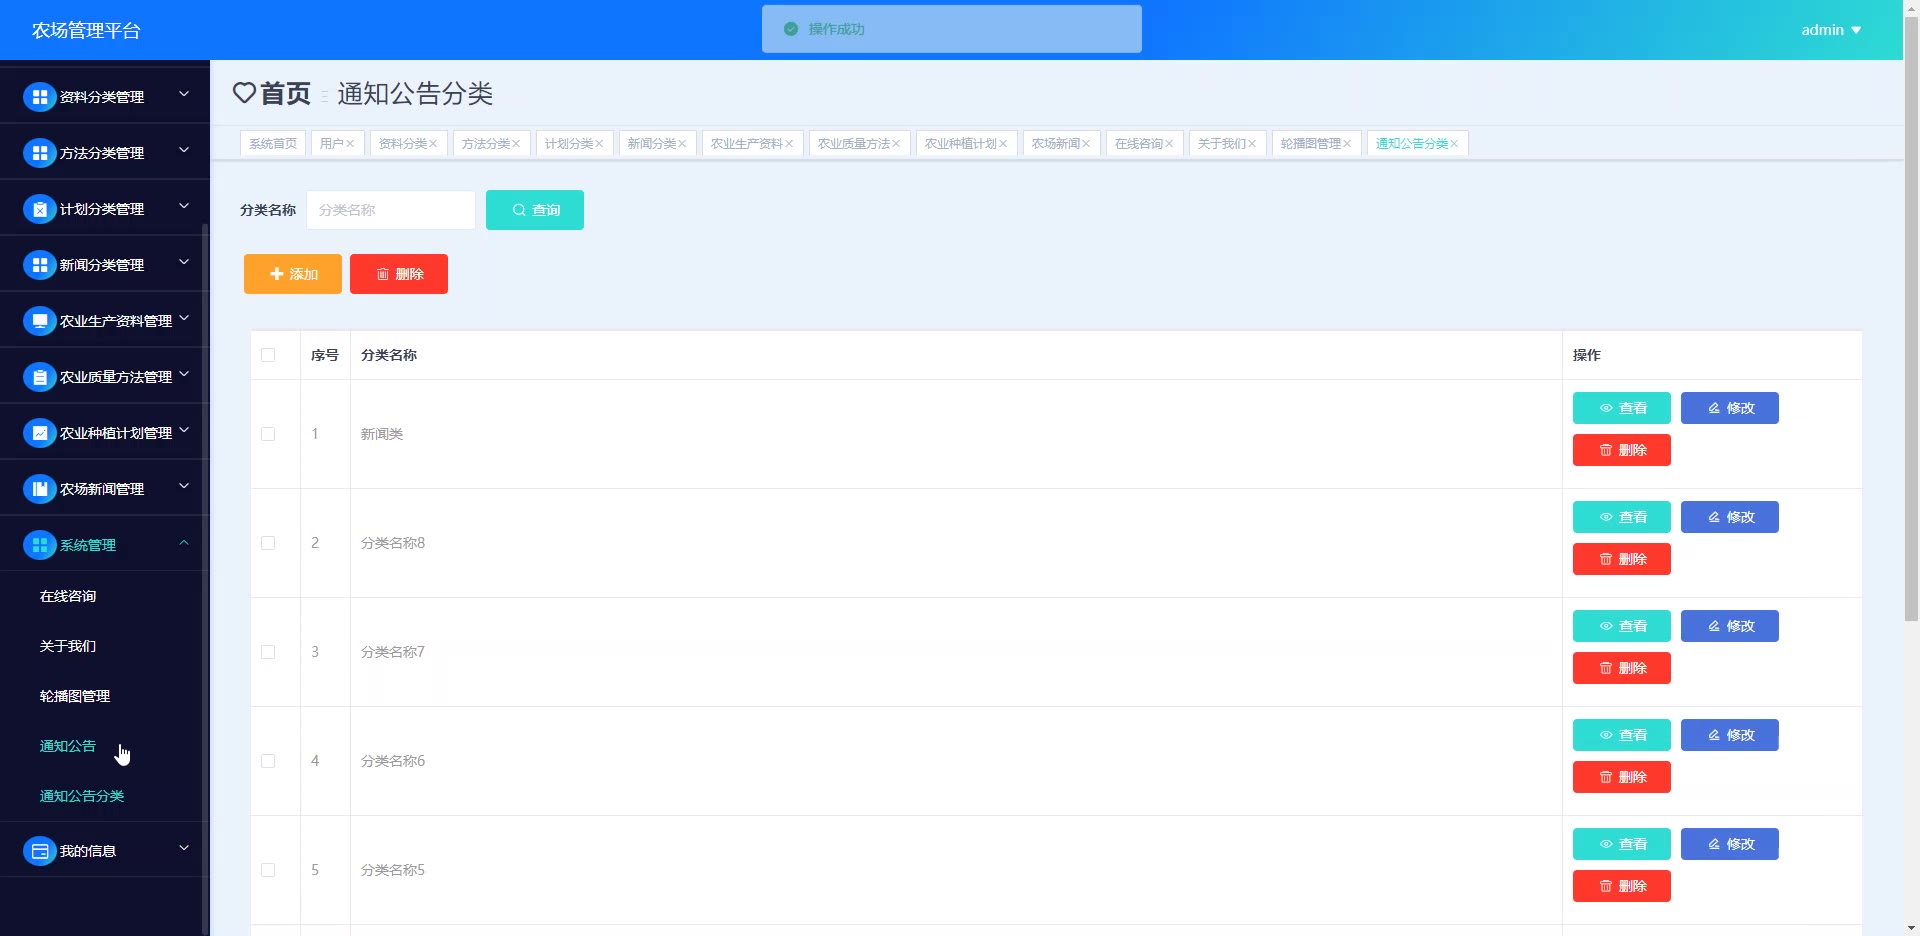The image size is (1920, 936).
Task: Close the 用户 tab with its X
Action: [350, 144]
